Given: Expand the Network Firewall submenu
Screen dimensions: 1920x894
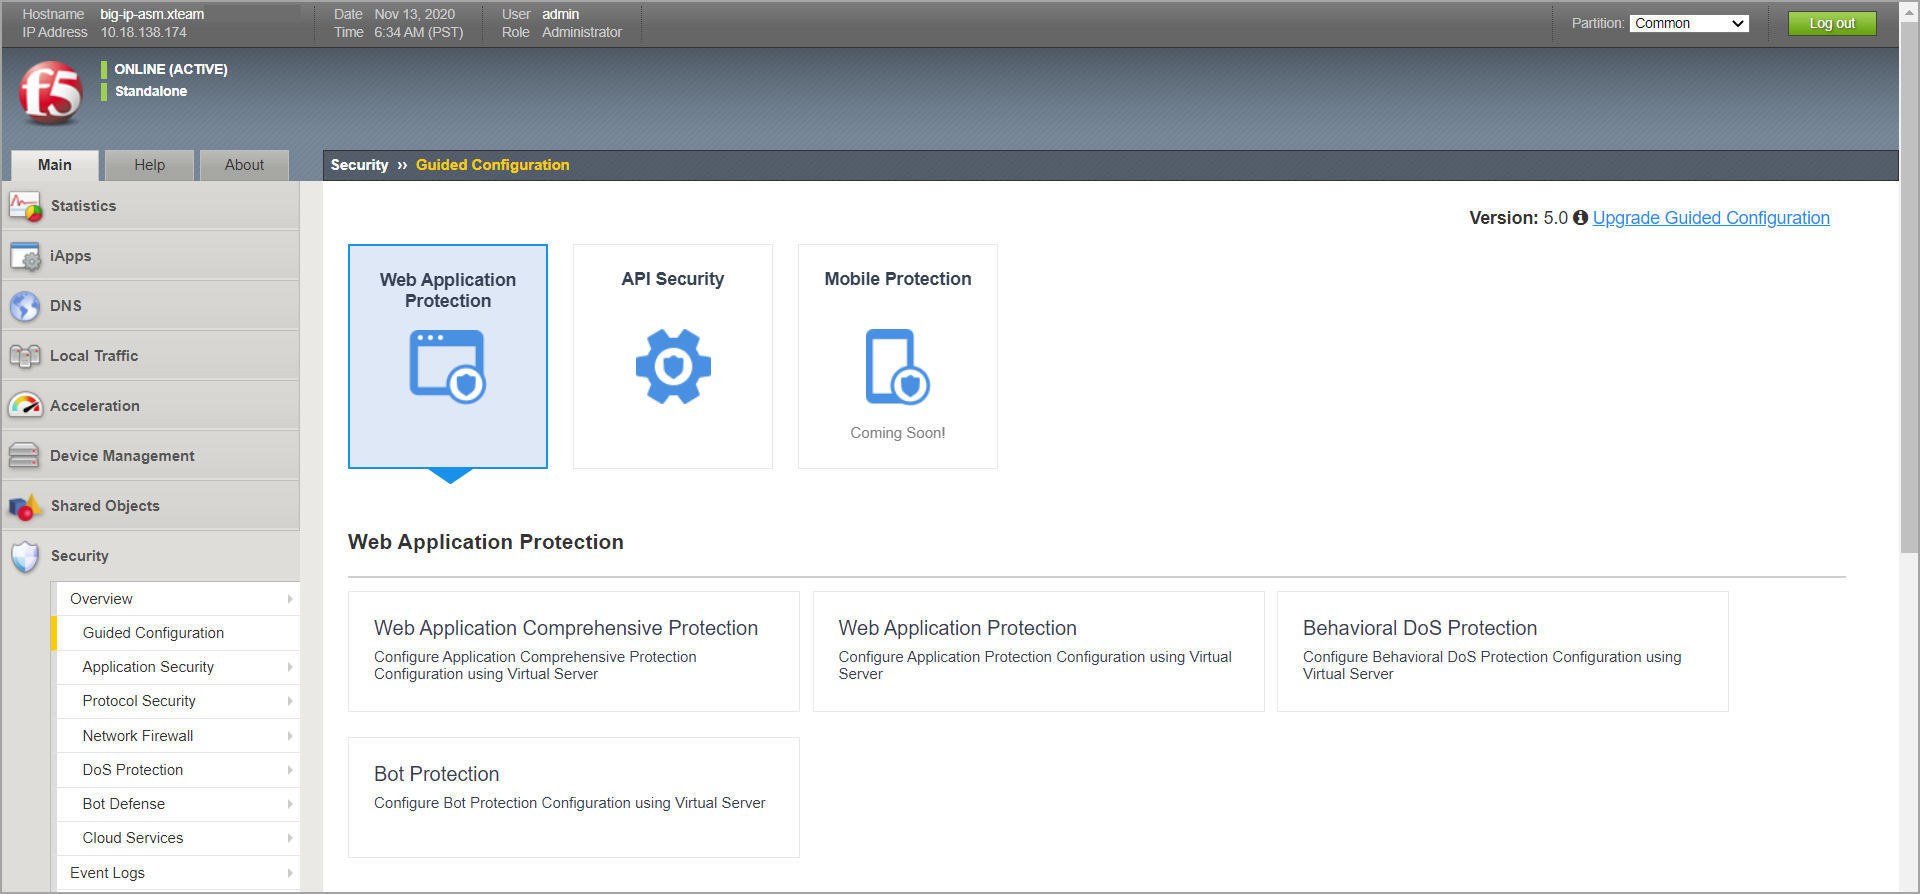Looking at the screenshot, I should point(290,736).
